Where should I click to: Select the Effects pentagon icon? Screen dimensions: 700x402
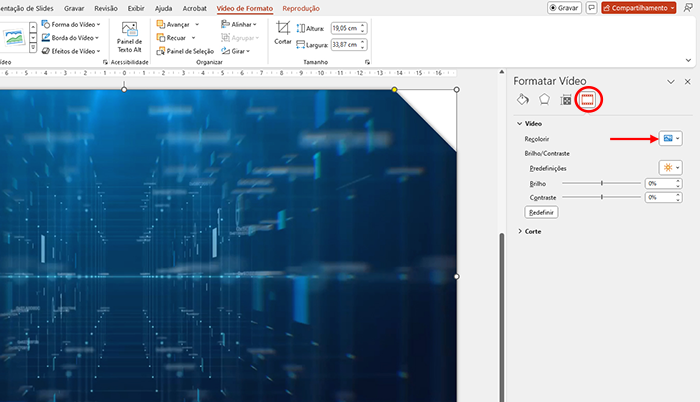(x=544, y=100)
